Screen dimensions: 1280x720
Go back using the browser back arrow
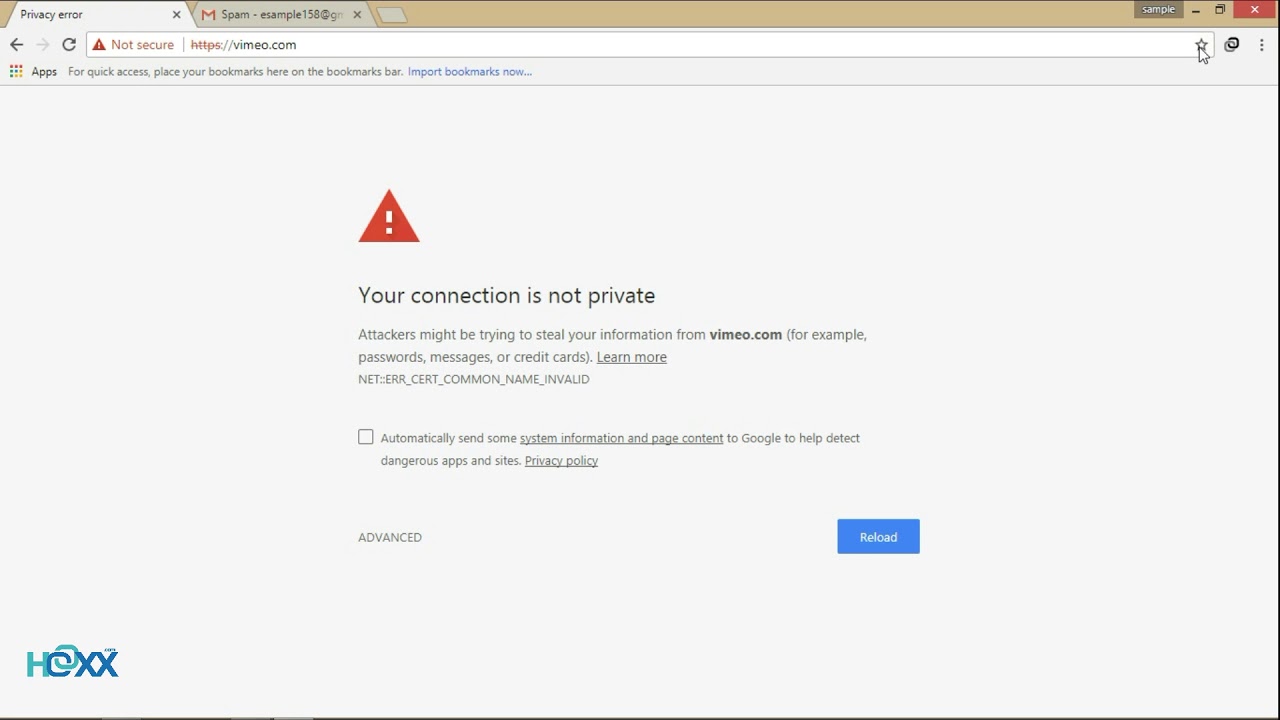pyautogui.click(x=16, y=44)
